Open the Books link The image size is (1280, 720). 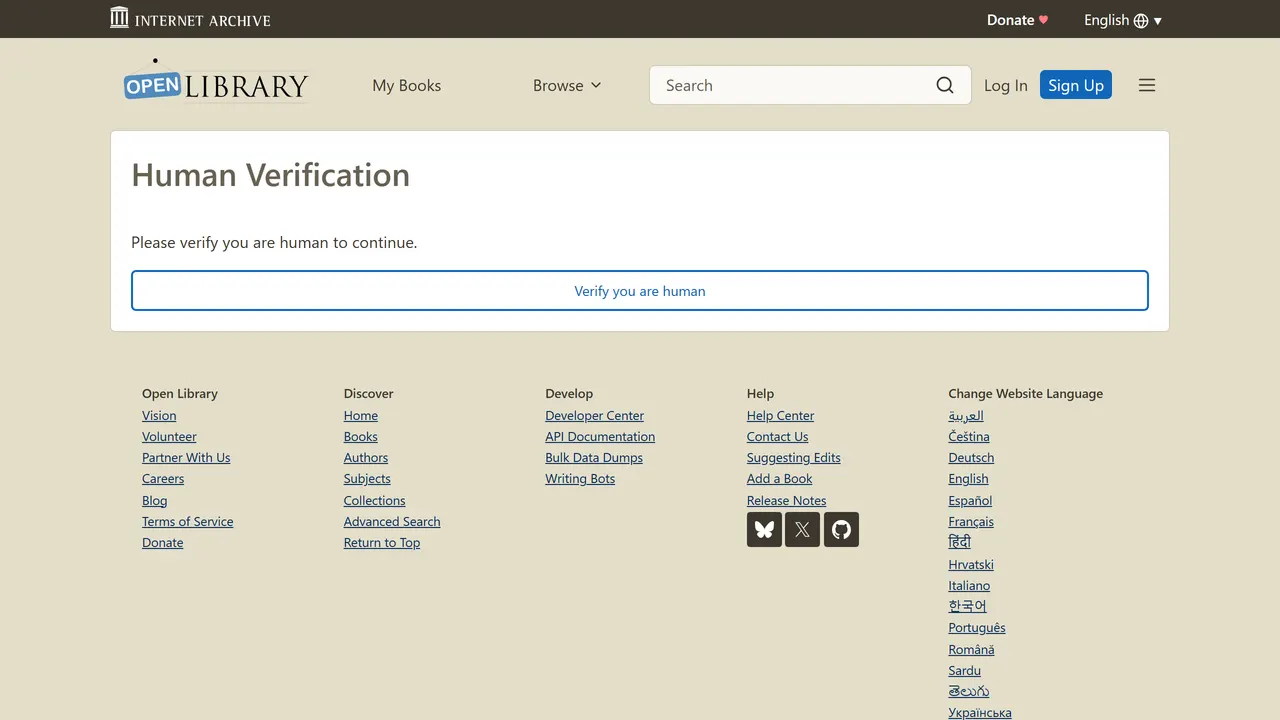[x=361, y=437]
